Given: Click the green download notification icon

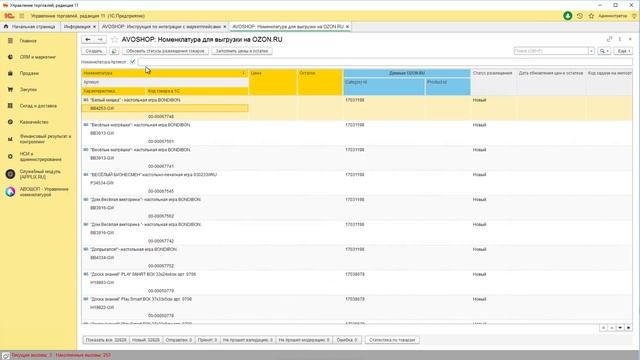Looking at the screenshot, I should [x=567, y=16].
